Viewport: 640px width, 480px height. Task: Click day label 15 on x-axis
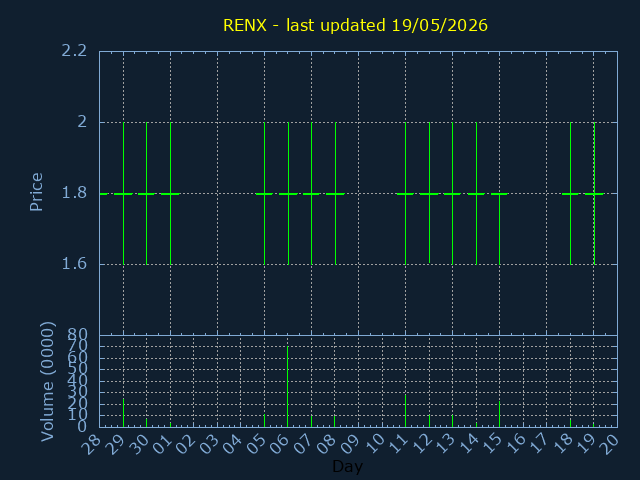[491, 444]
